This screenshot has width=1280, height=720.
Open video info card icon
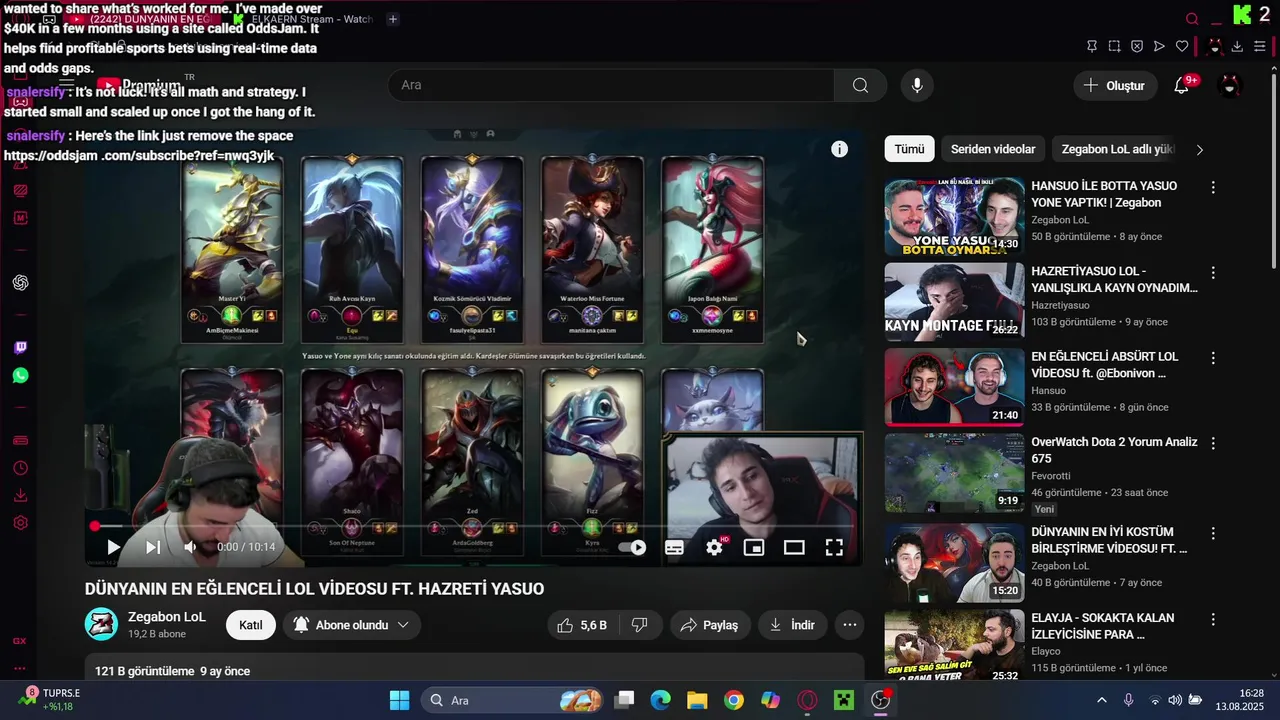pyautogui.click(x=840, y=149)
